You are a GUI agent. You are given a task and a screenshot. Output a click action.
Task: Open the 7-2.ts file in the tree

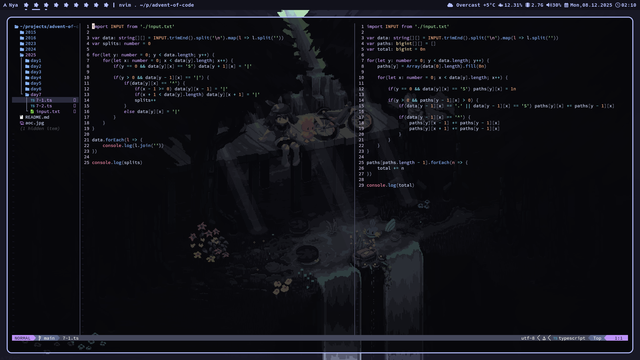[x=44, y=106]
